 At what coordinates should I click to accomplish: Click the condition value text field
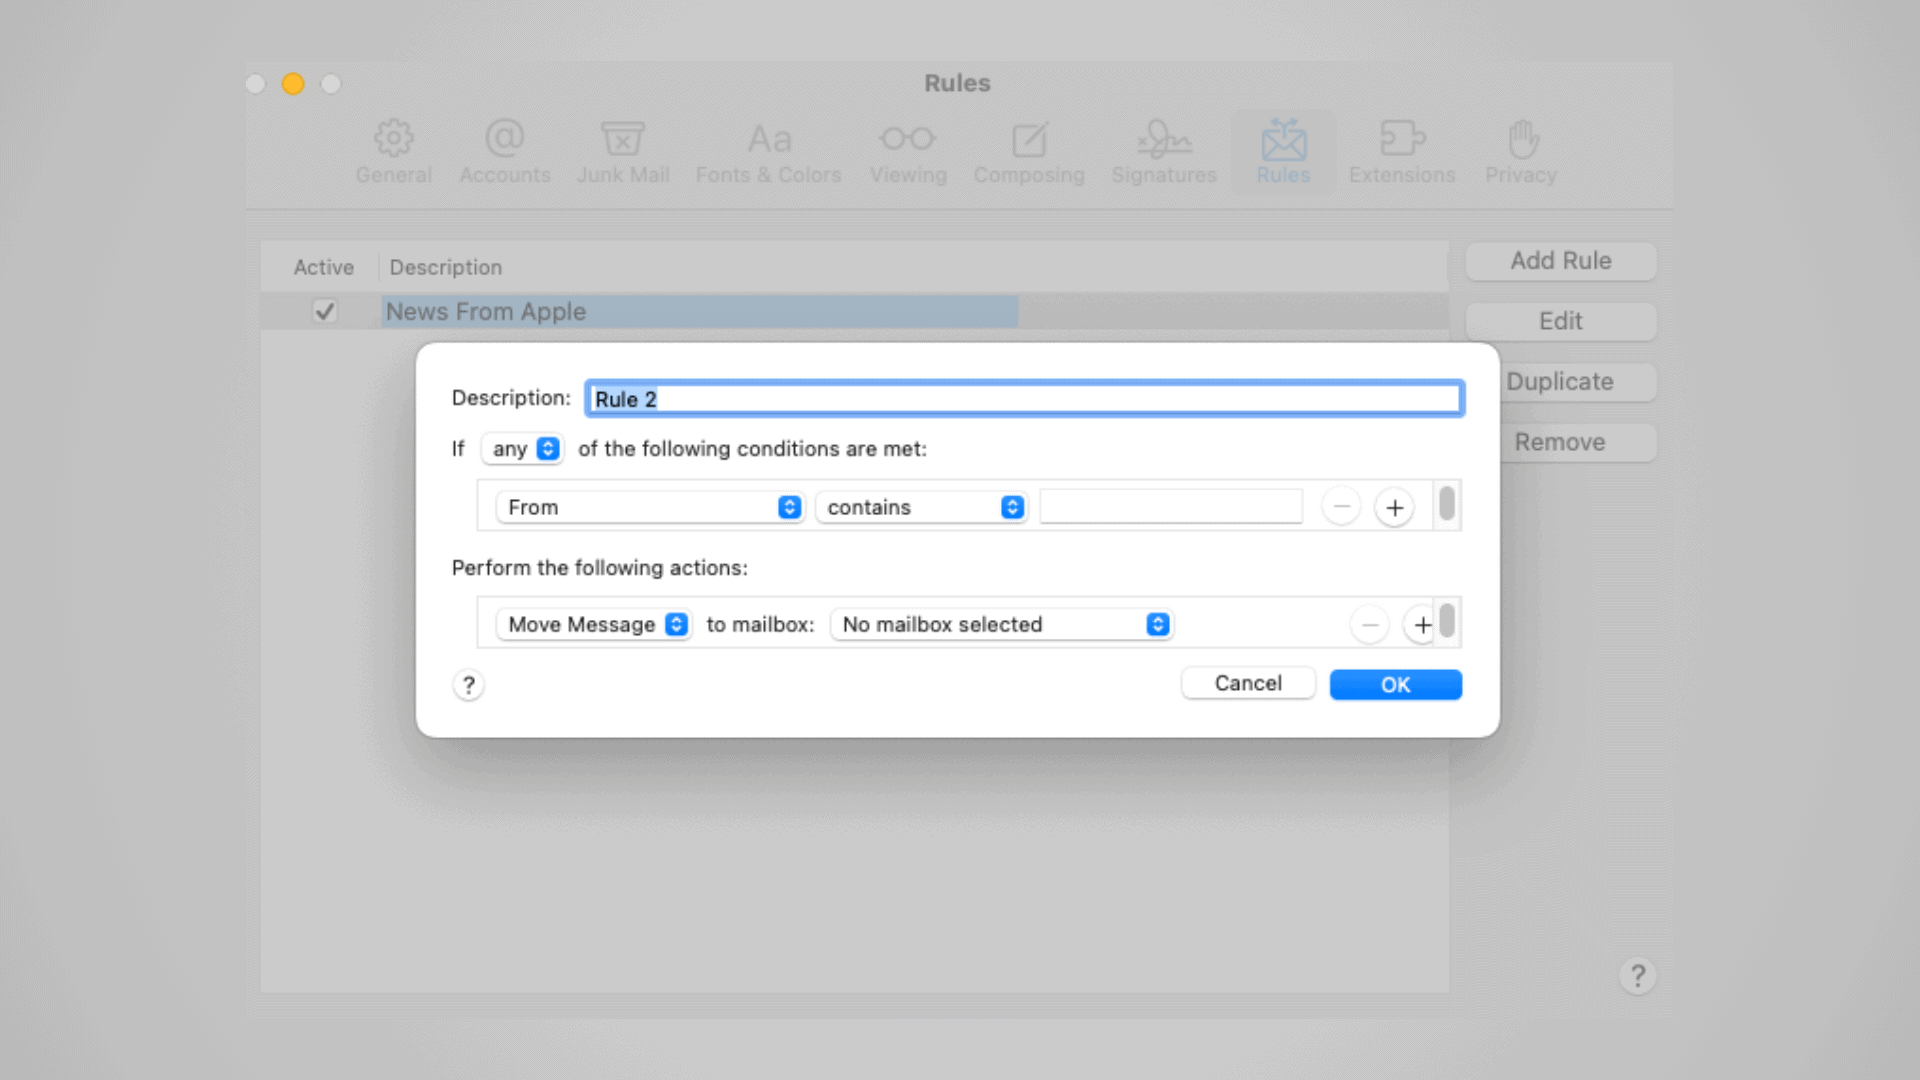1171,507
